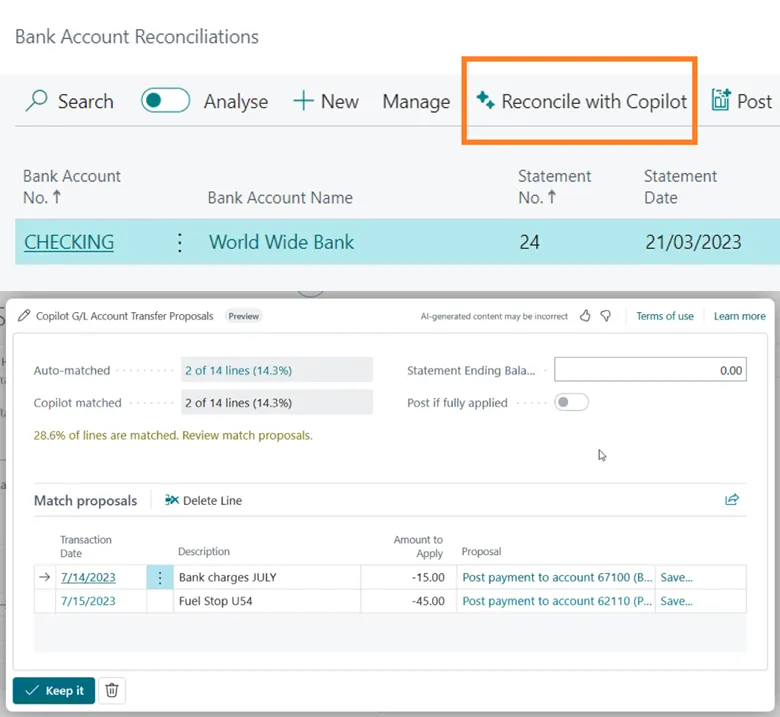Enable the Post if fully applied toggle

point(571,402)
